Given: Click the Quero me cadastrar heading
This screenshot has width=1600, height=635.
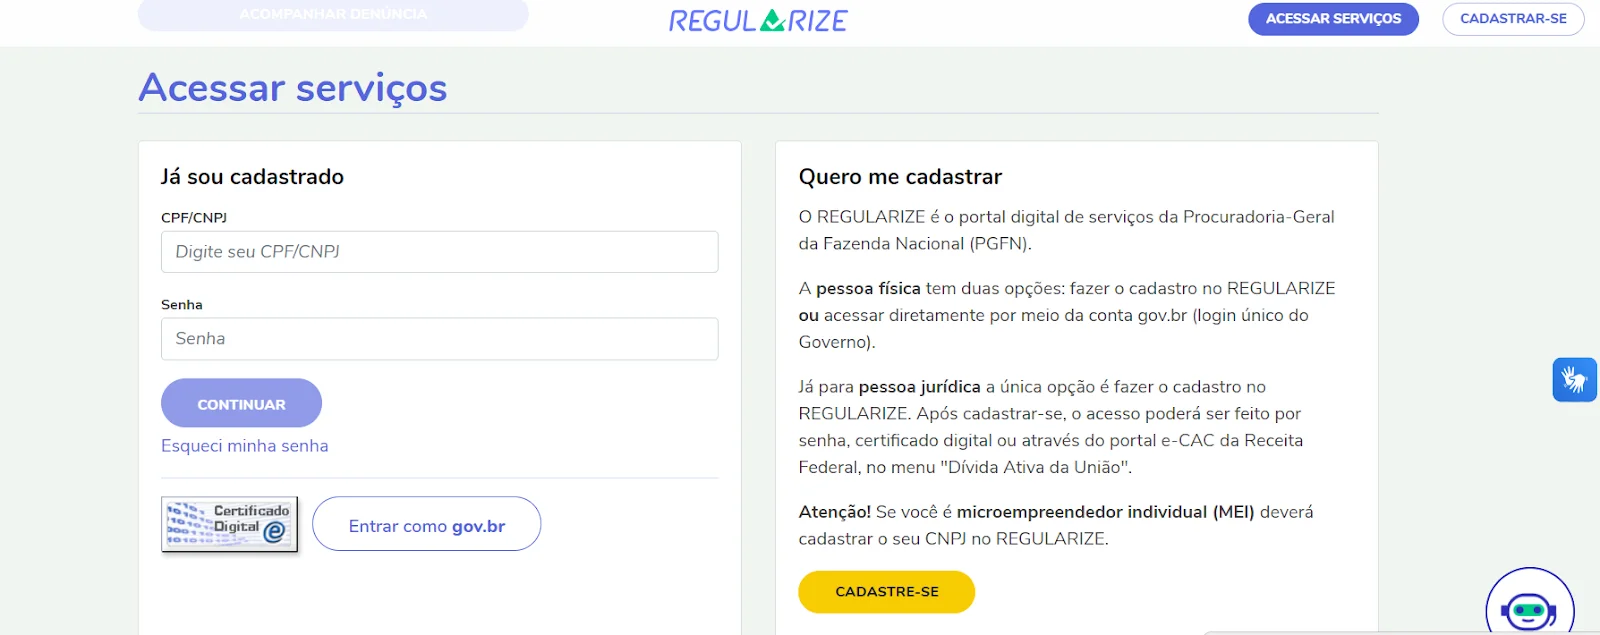Looking at the screenshot, I should click(900, 177).
